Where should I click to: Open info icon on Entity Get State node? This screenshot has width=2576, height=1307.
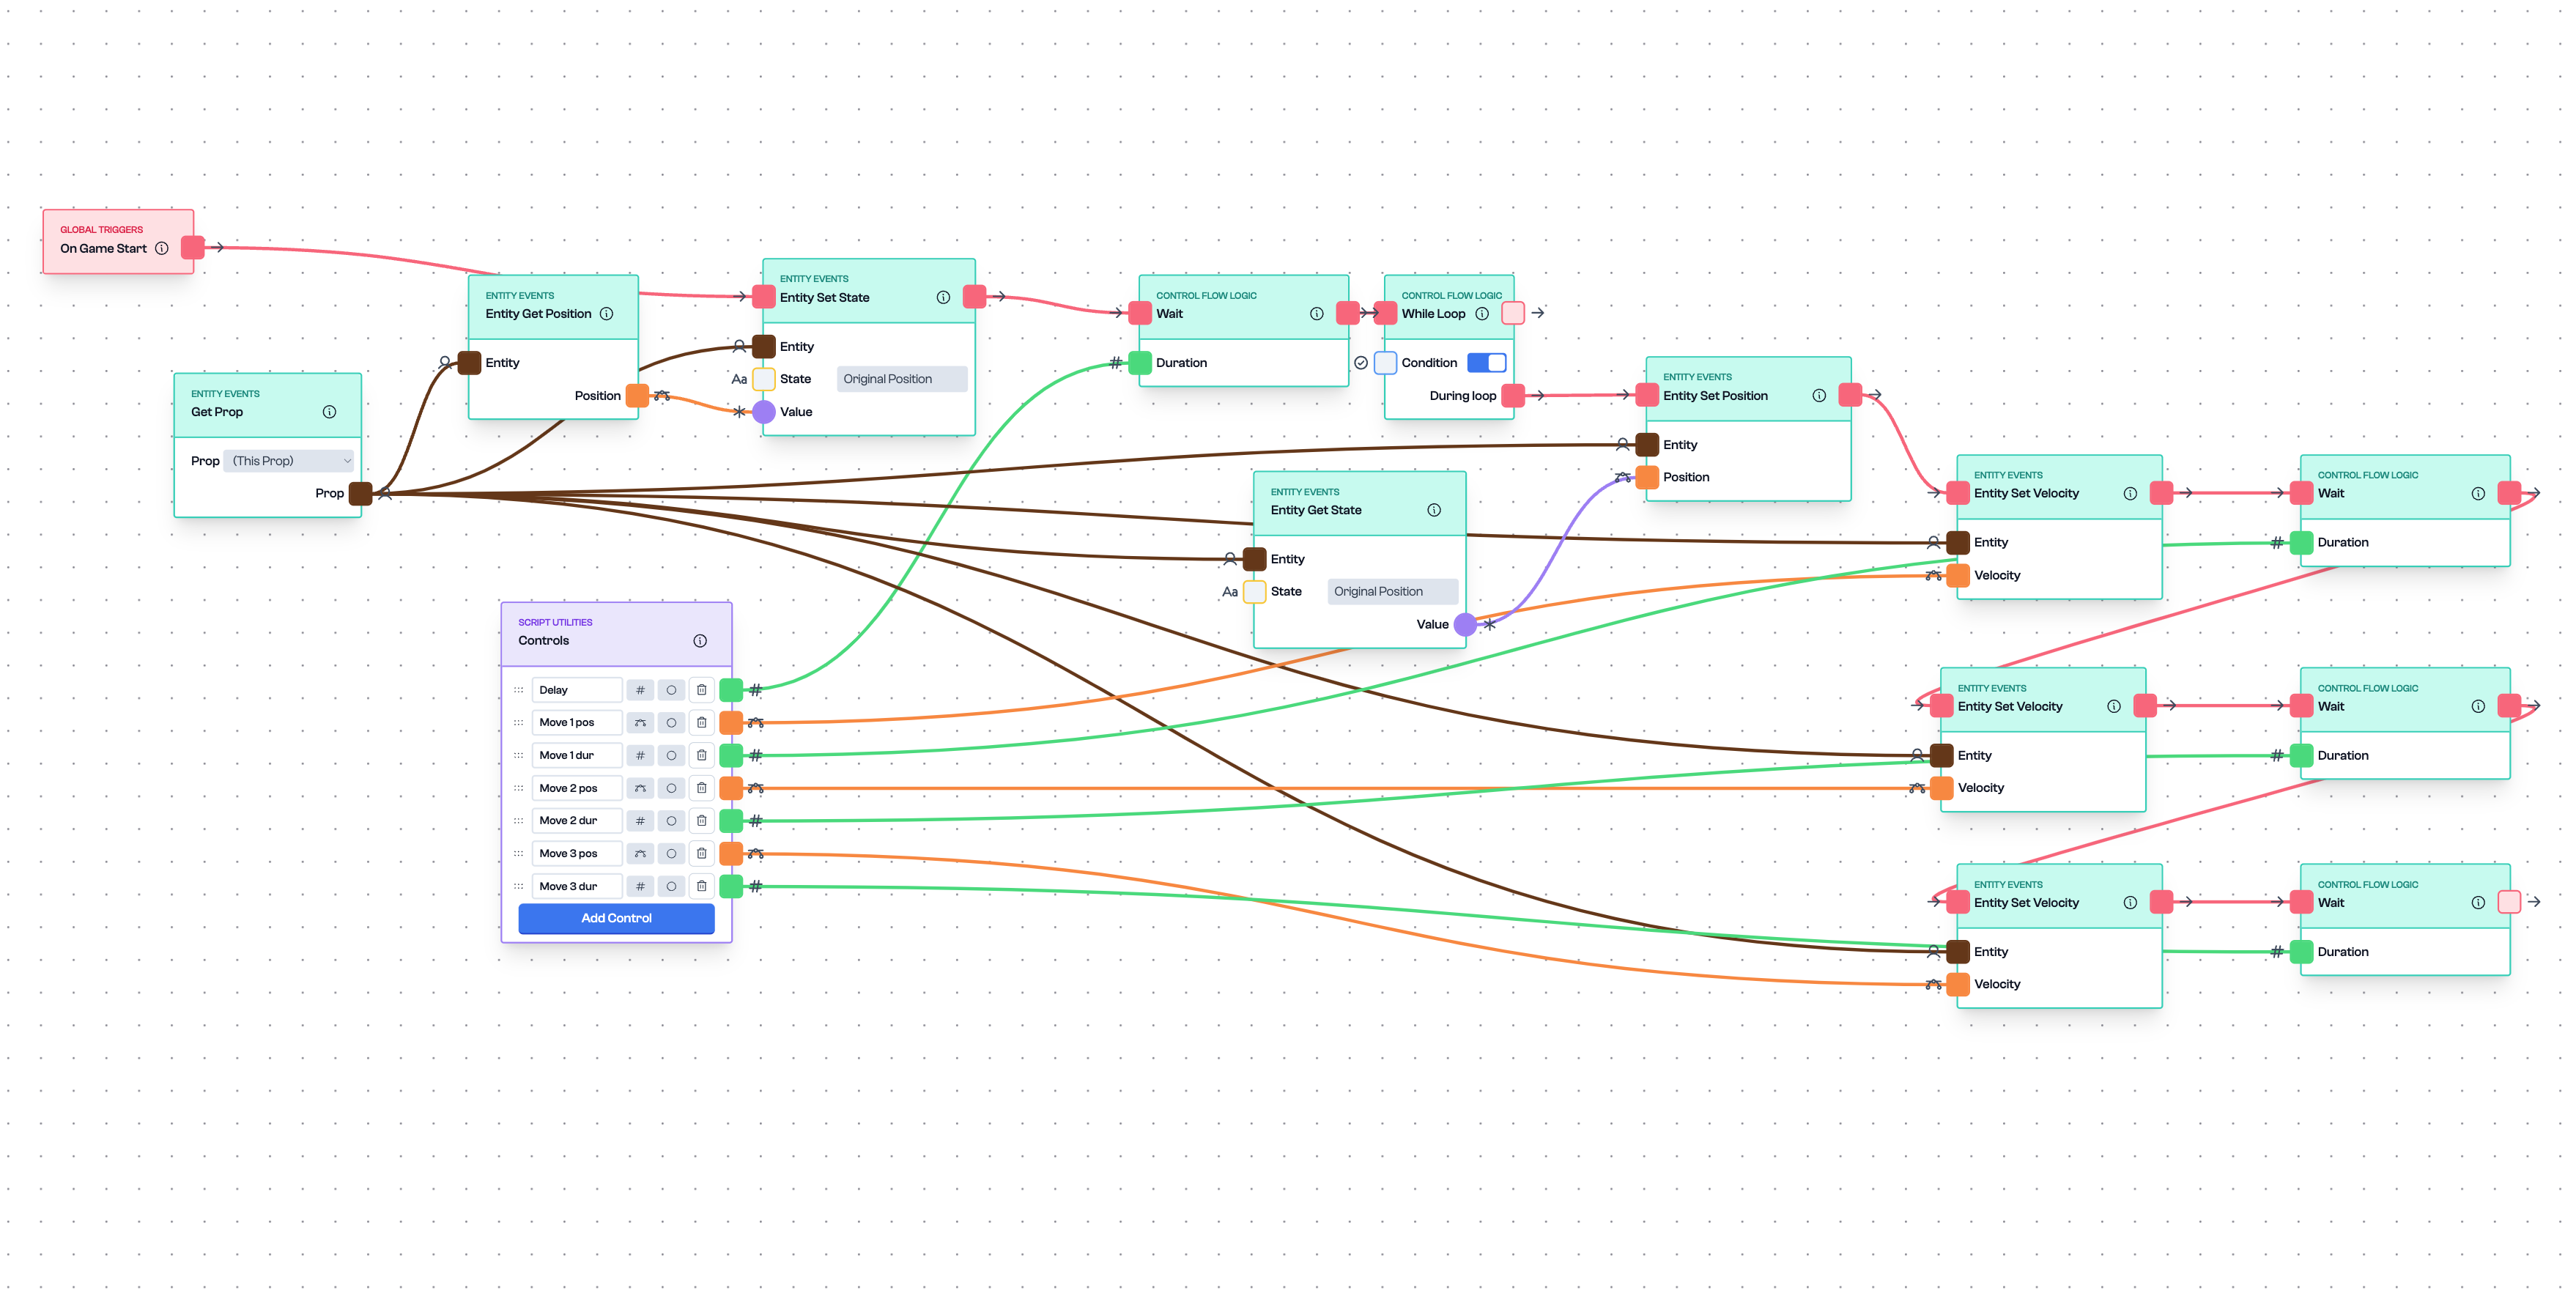(x=1434, y=510)
